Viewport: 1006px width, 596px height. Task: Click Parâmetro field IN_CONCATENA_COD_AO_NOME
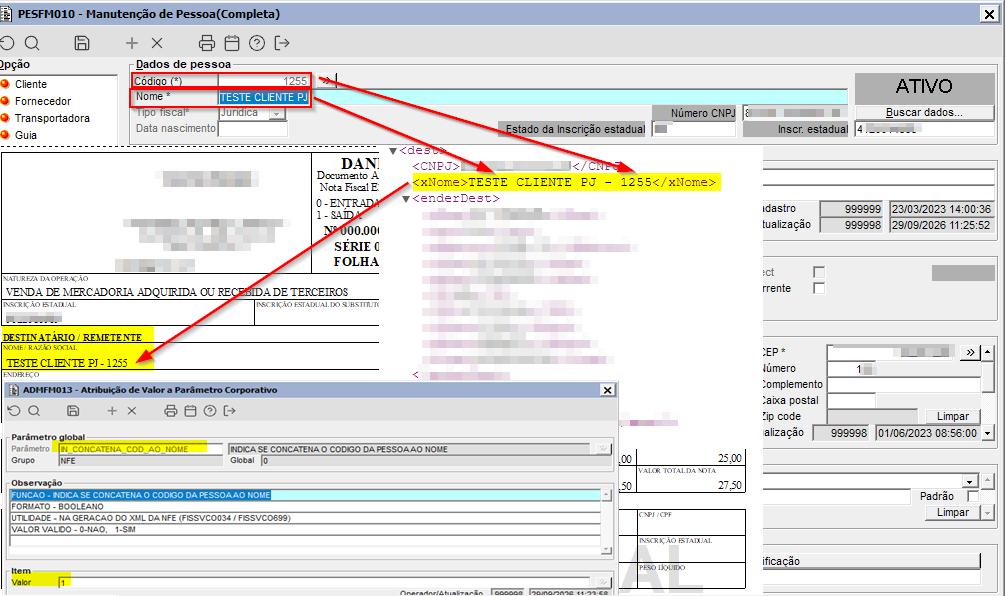pyautogui.click(x=141, y=449)
